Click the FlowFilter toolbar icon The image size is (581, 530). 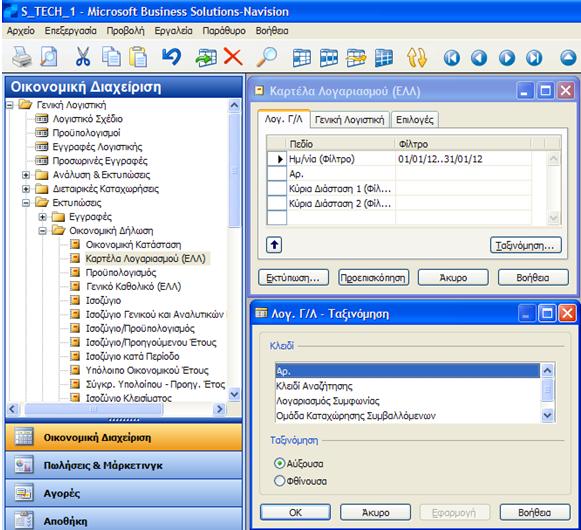pyautogui.click(x=356, y=57)
